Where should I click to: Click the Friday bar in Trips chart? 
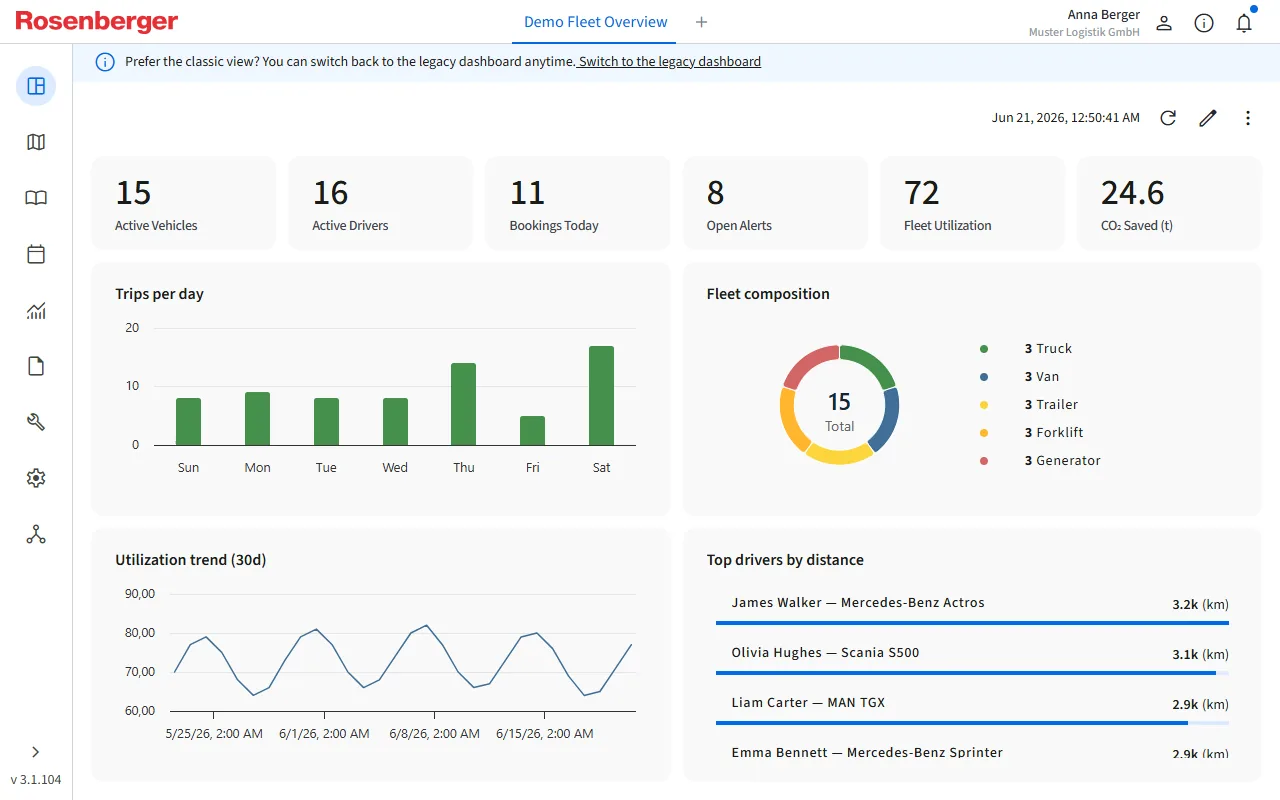(532, 431)
